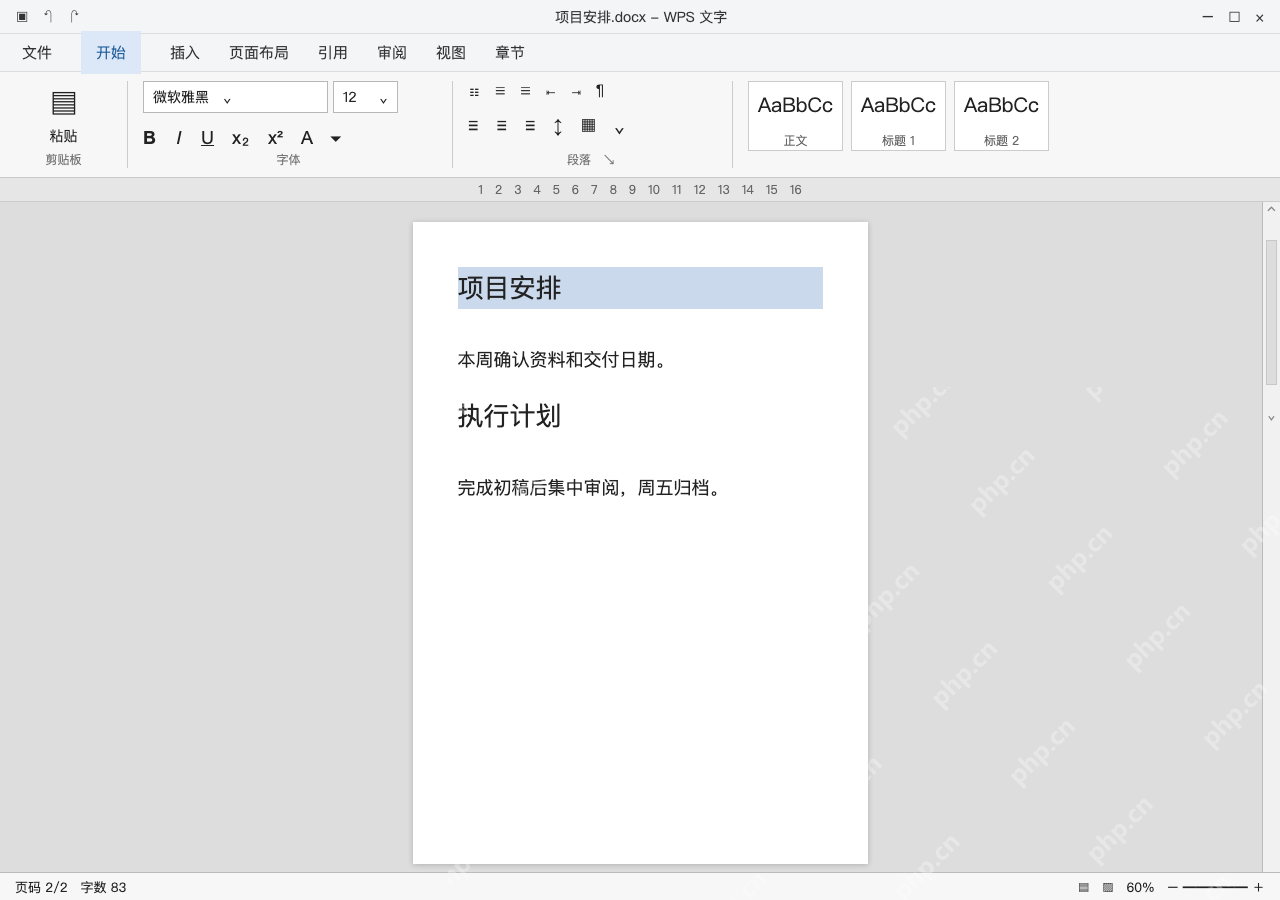Undo the last action
1280x900 pixels.
click(x=47, y=17)
